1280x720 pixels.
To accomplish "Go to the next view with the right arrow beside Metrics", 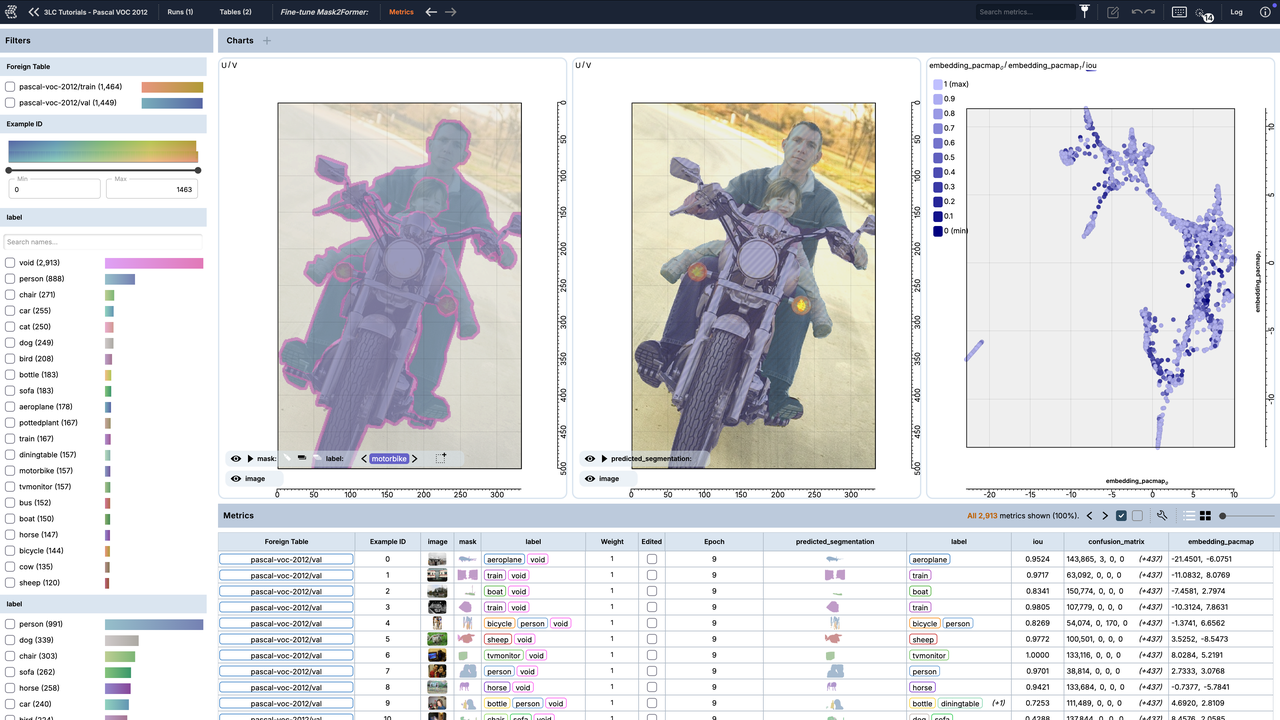I will (x=451, y=12).
